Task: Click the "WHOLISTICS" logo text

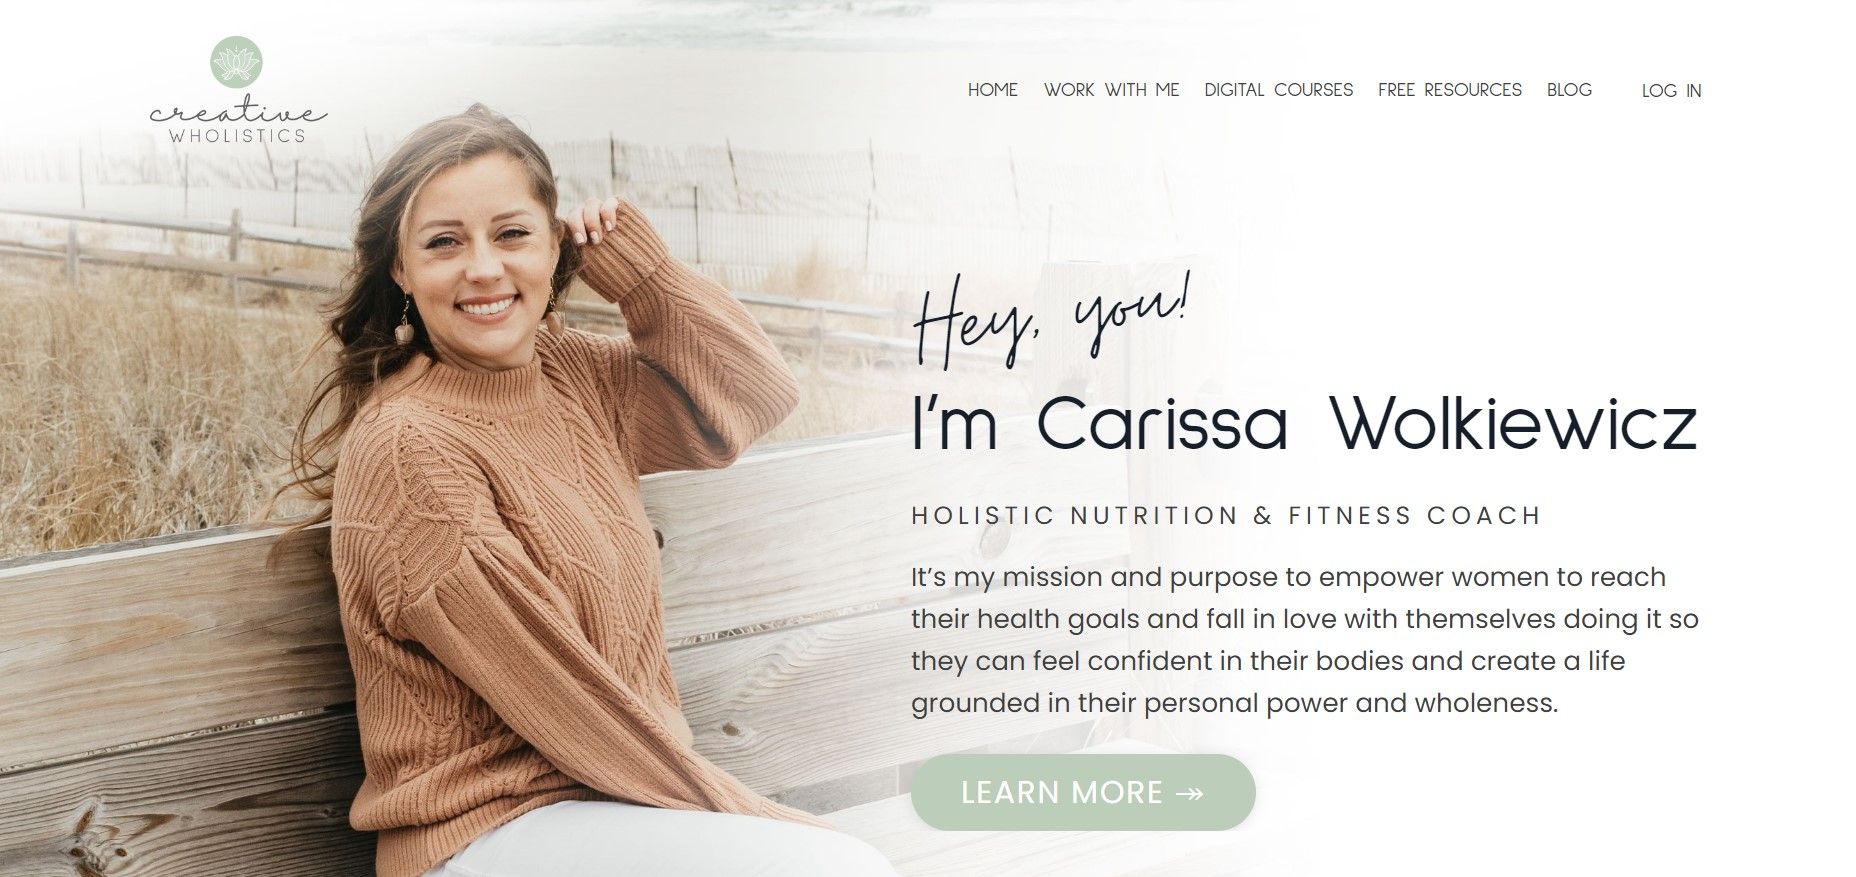Action: click(238, 136)
